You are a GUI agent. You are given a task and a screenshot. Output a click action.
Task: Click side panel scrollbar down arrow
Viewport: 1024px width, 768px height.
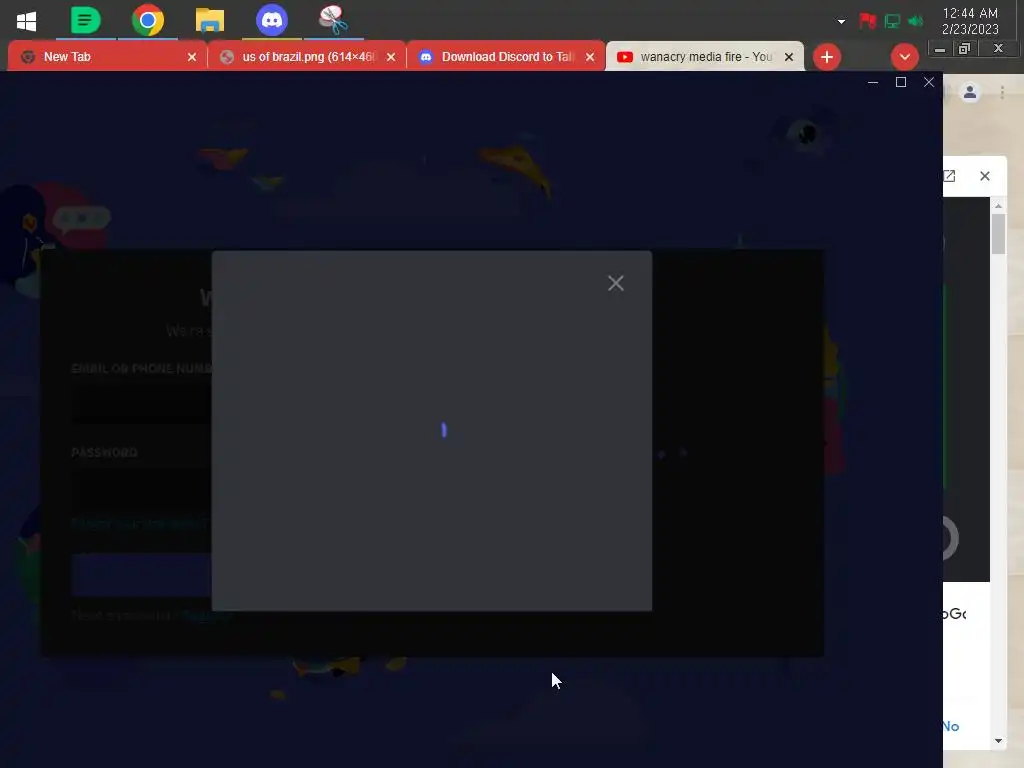[x=998, y=741]
